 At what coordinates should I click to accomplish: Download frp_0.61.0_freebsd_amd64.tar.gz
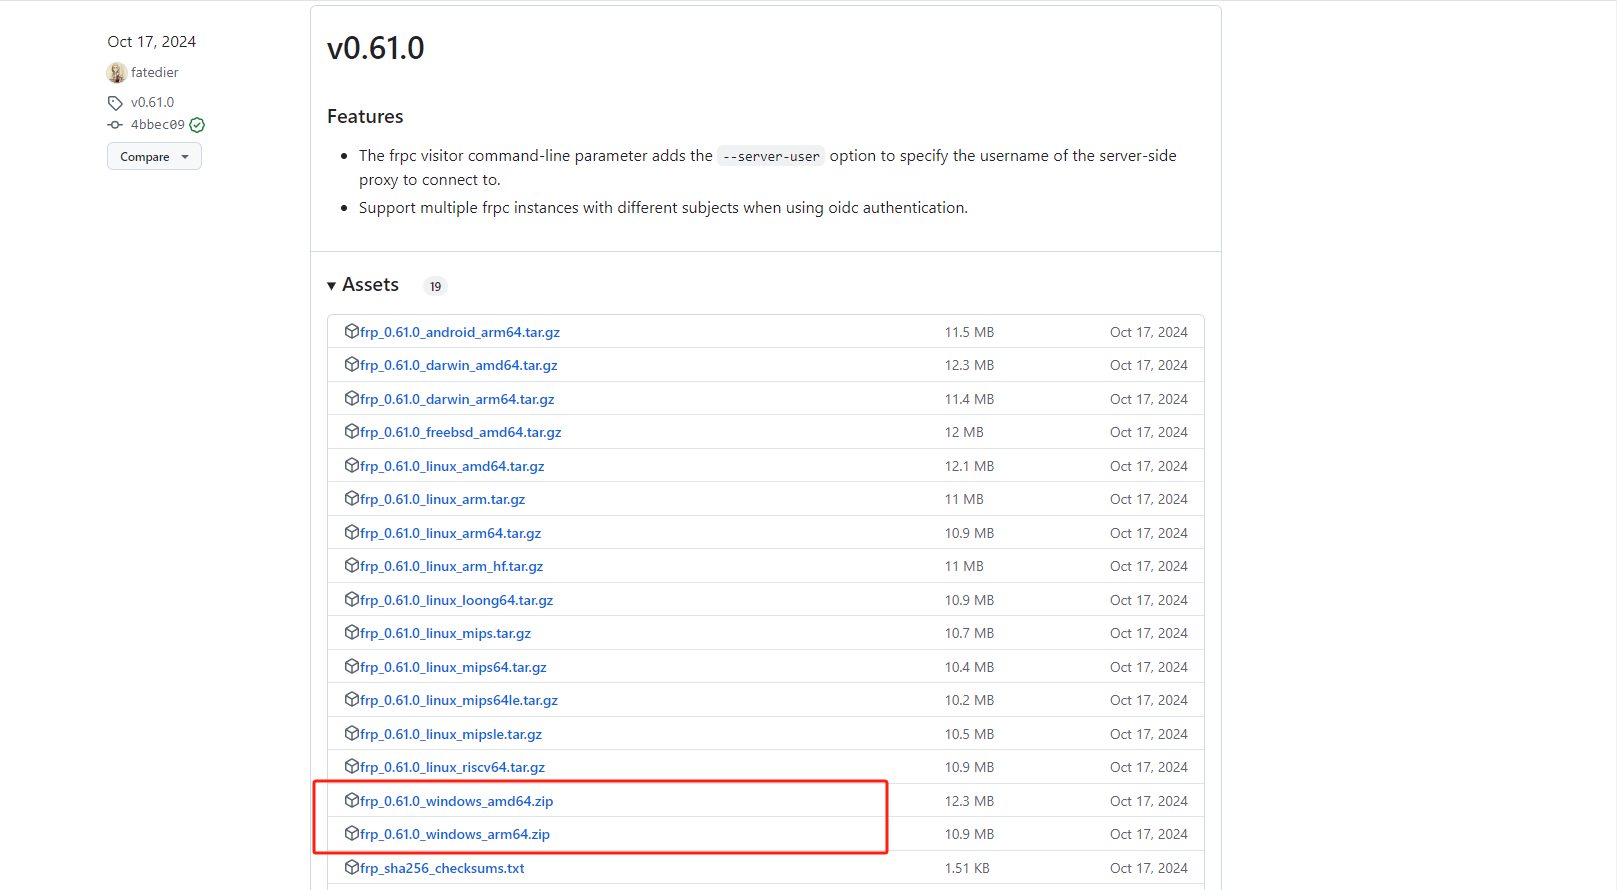tap(460, 432)
